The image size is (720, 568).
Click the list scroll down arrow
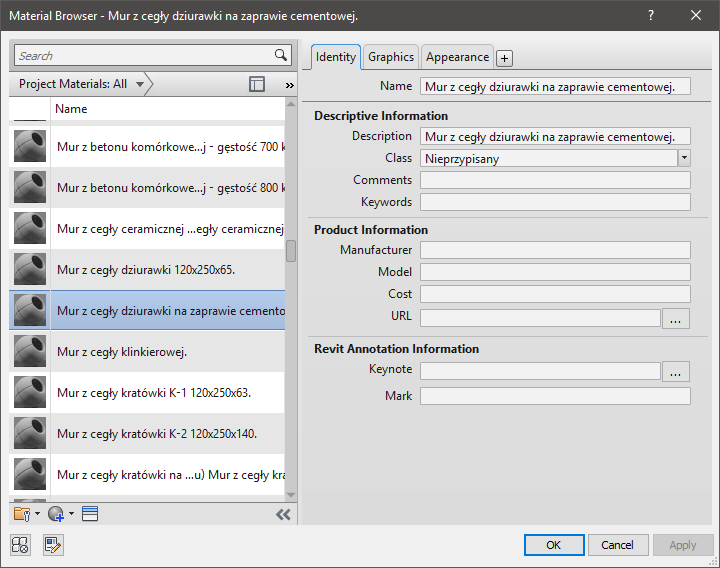pos(291,495)
